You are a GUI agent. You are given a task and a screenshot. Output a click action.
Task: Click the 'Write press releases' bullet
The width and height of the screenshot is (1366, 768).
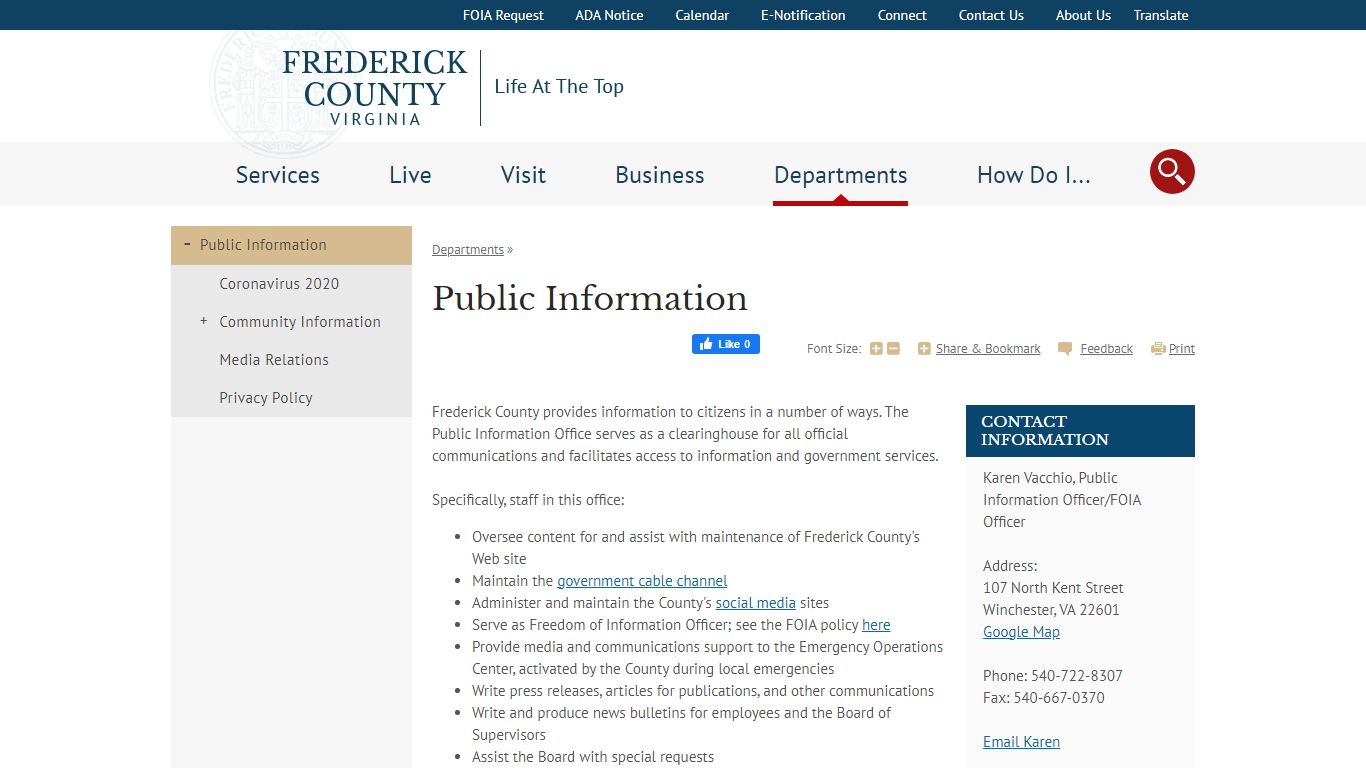[703, 691]
